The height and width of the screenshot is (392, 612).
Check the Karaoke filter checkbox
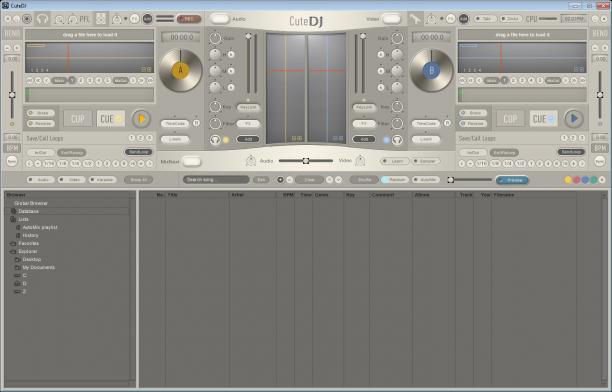(102, 180)
